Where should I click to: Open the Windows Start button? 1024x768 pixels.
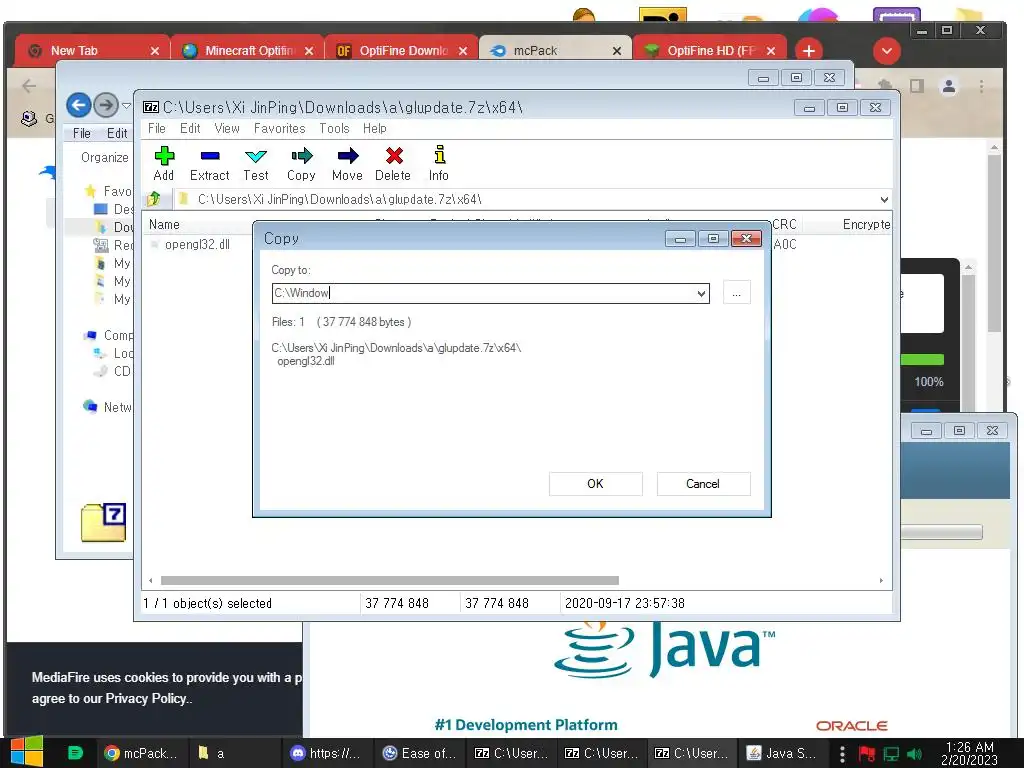26,752
